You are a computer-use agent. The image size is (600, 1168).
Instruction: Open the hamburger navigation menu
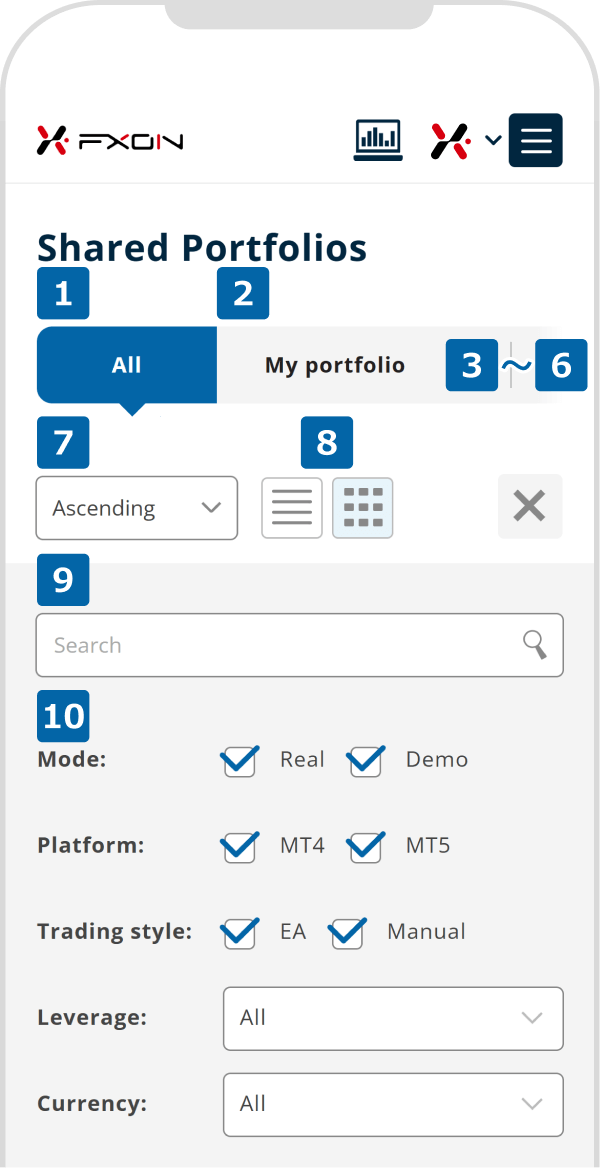tap(536, 140)
